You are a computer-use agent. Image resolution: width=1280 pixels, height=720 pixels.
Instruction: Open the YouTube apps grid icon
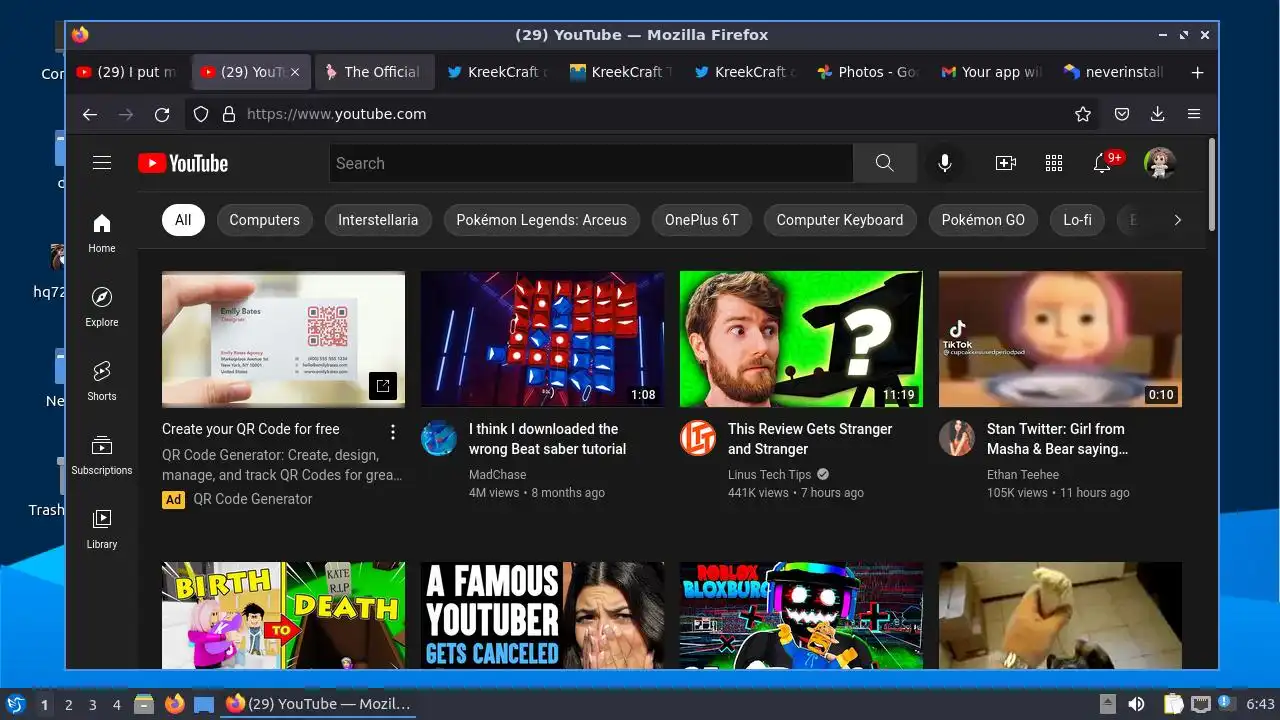click(x=1054, y=163)
